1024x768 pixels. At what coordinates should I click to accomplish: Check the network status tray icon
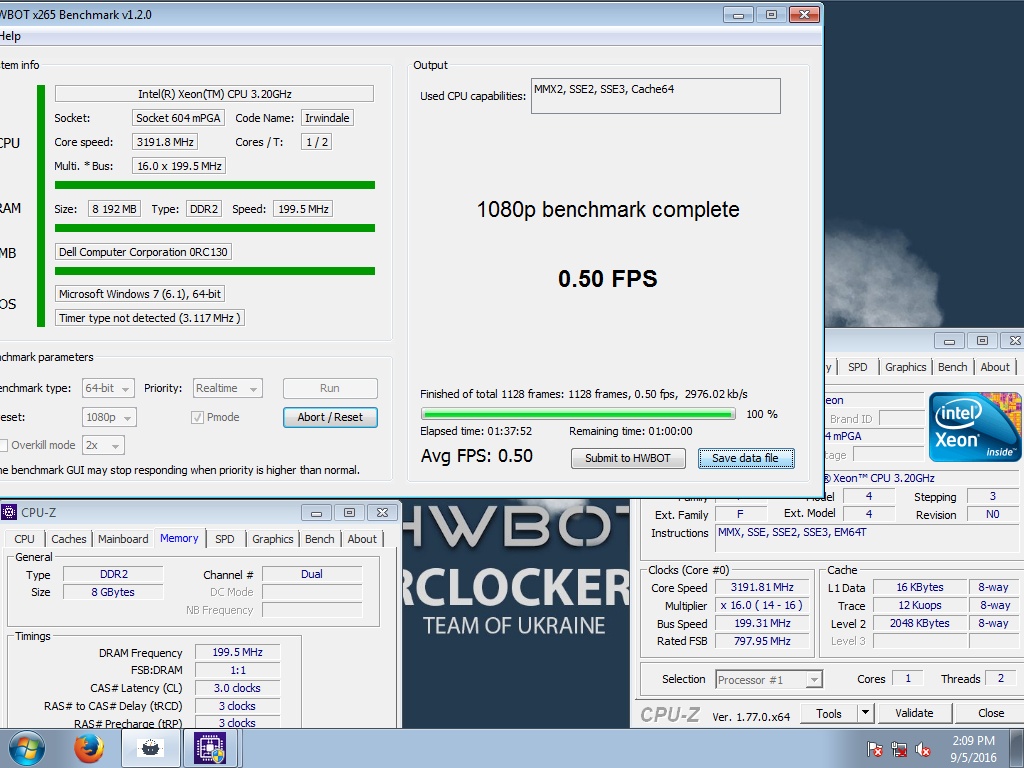[x=899, y=749]
